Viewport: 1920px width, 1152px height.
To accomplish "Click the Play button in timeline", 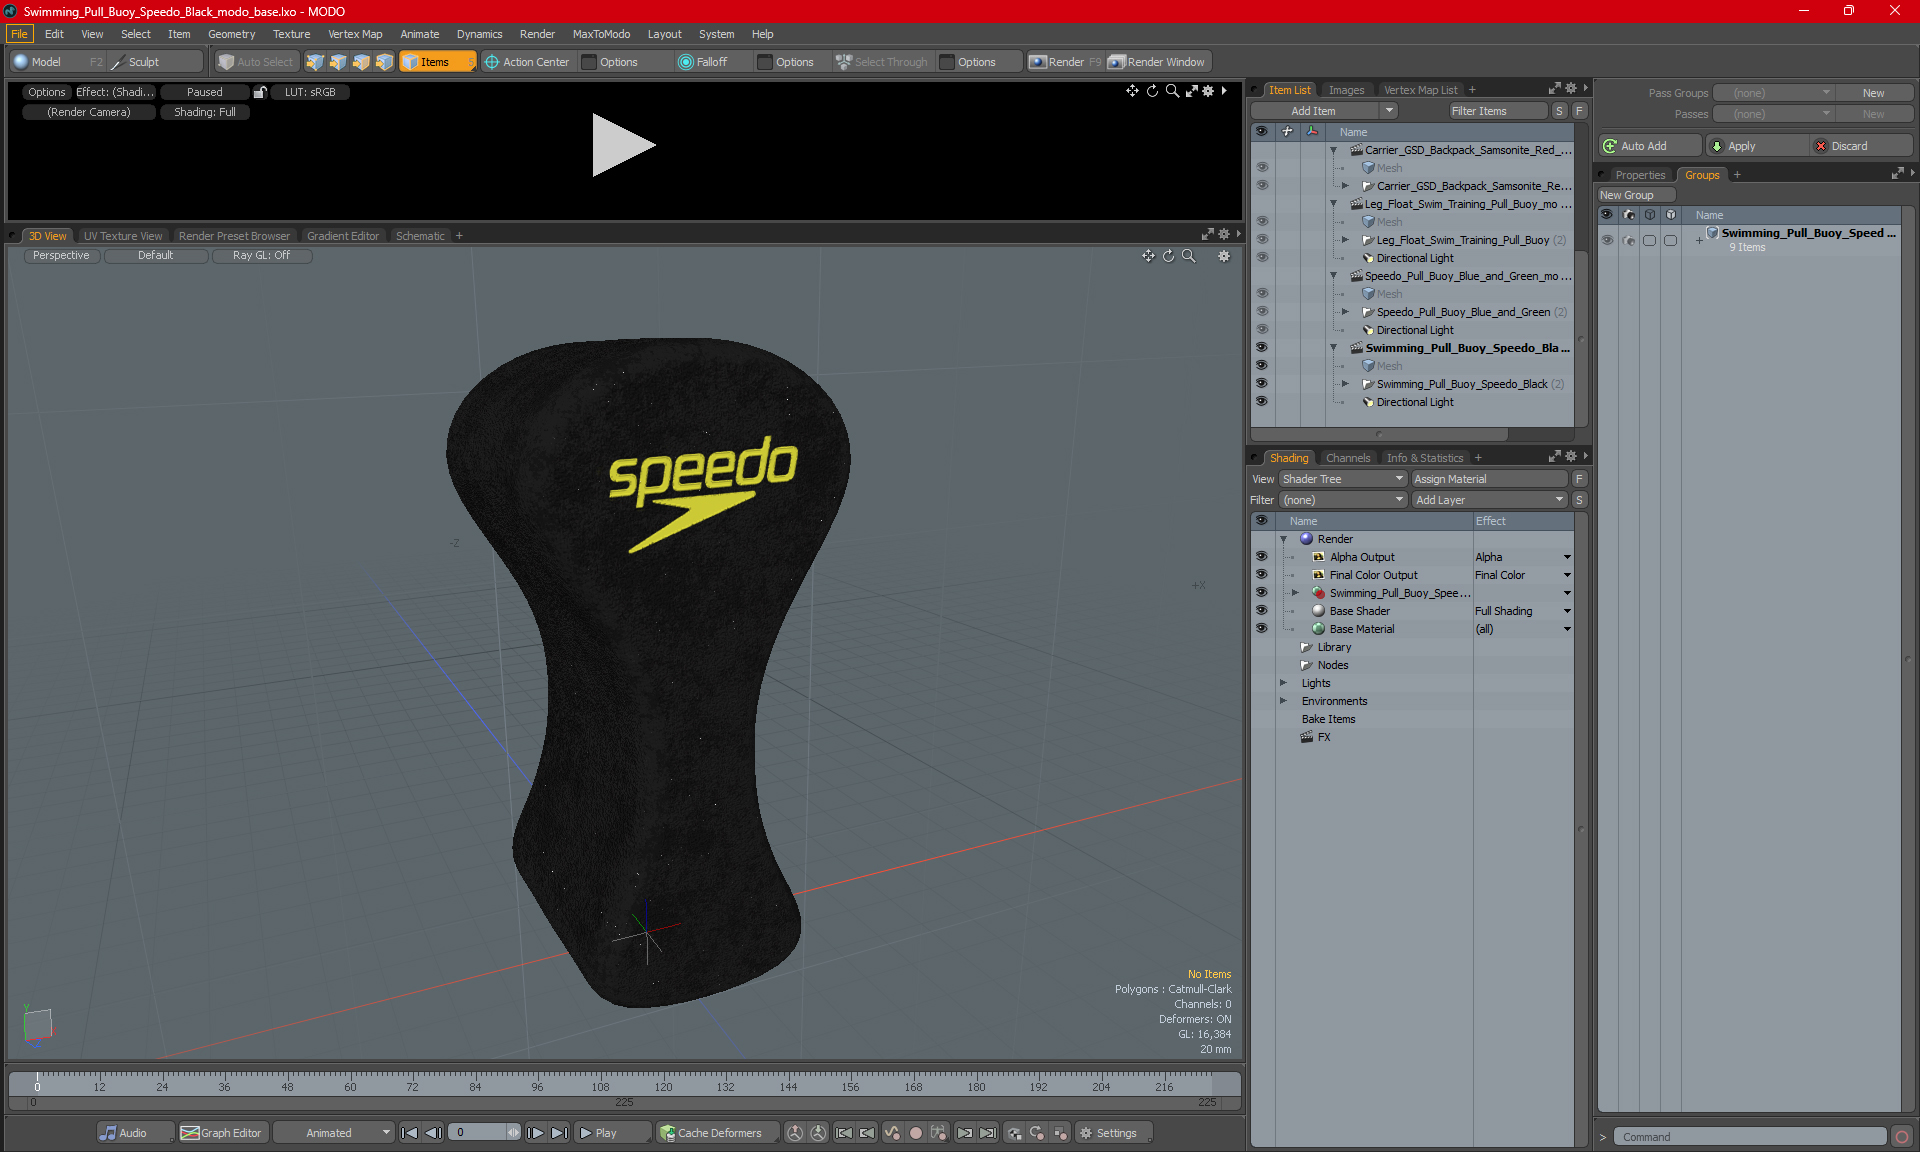I will pyautogui.click(x=611, y=1133).
